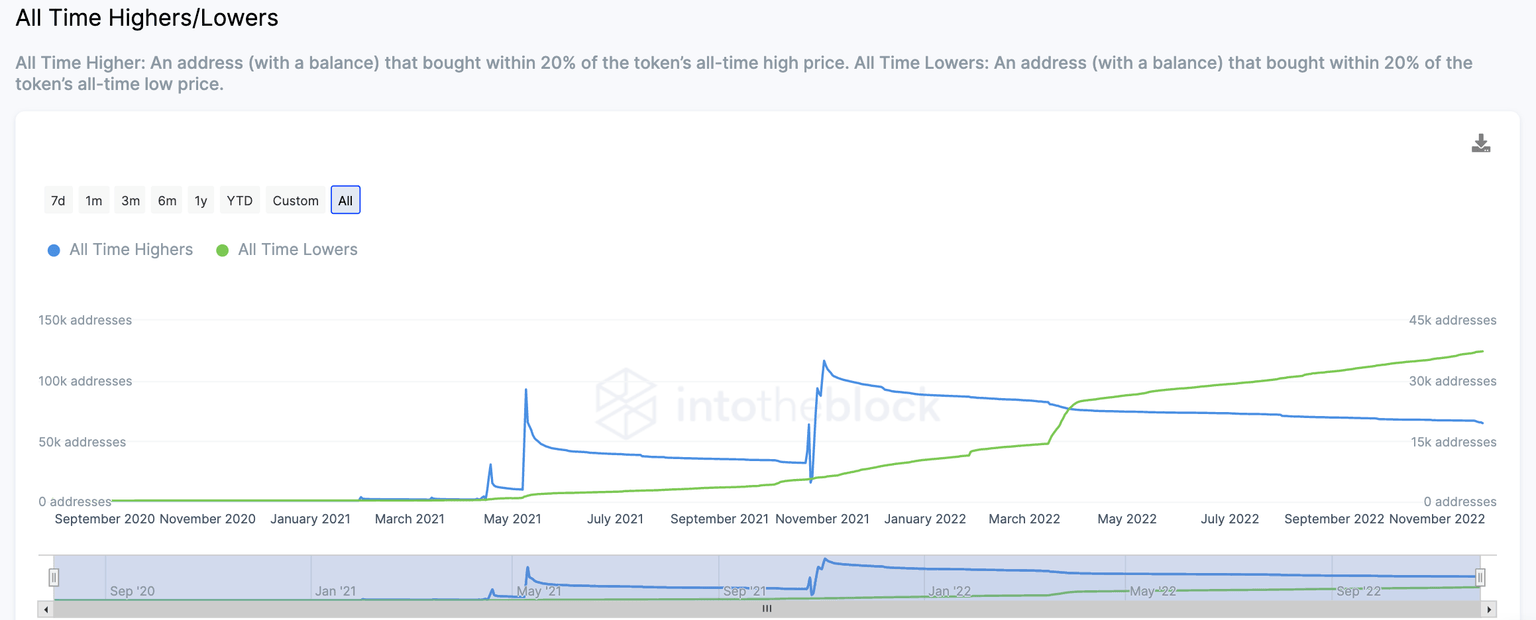Screen dimensions: 1536x620
Task: Toggle the All Time Highers series marker
Action: click(54, 250)
